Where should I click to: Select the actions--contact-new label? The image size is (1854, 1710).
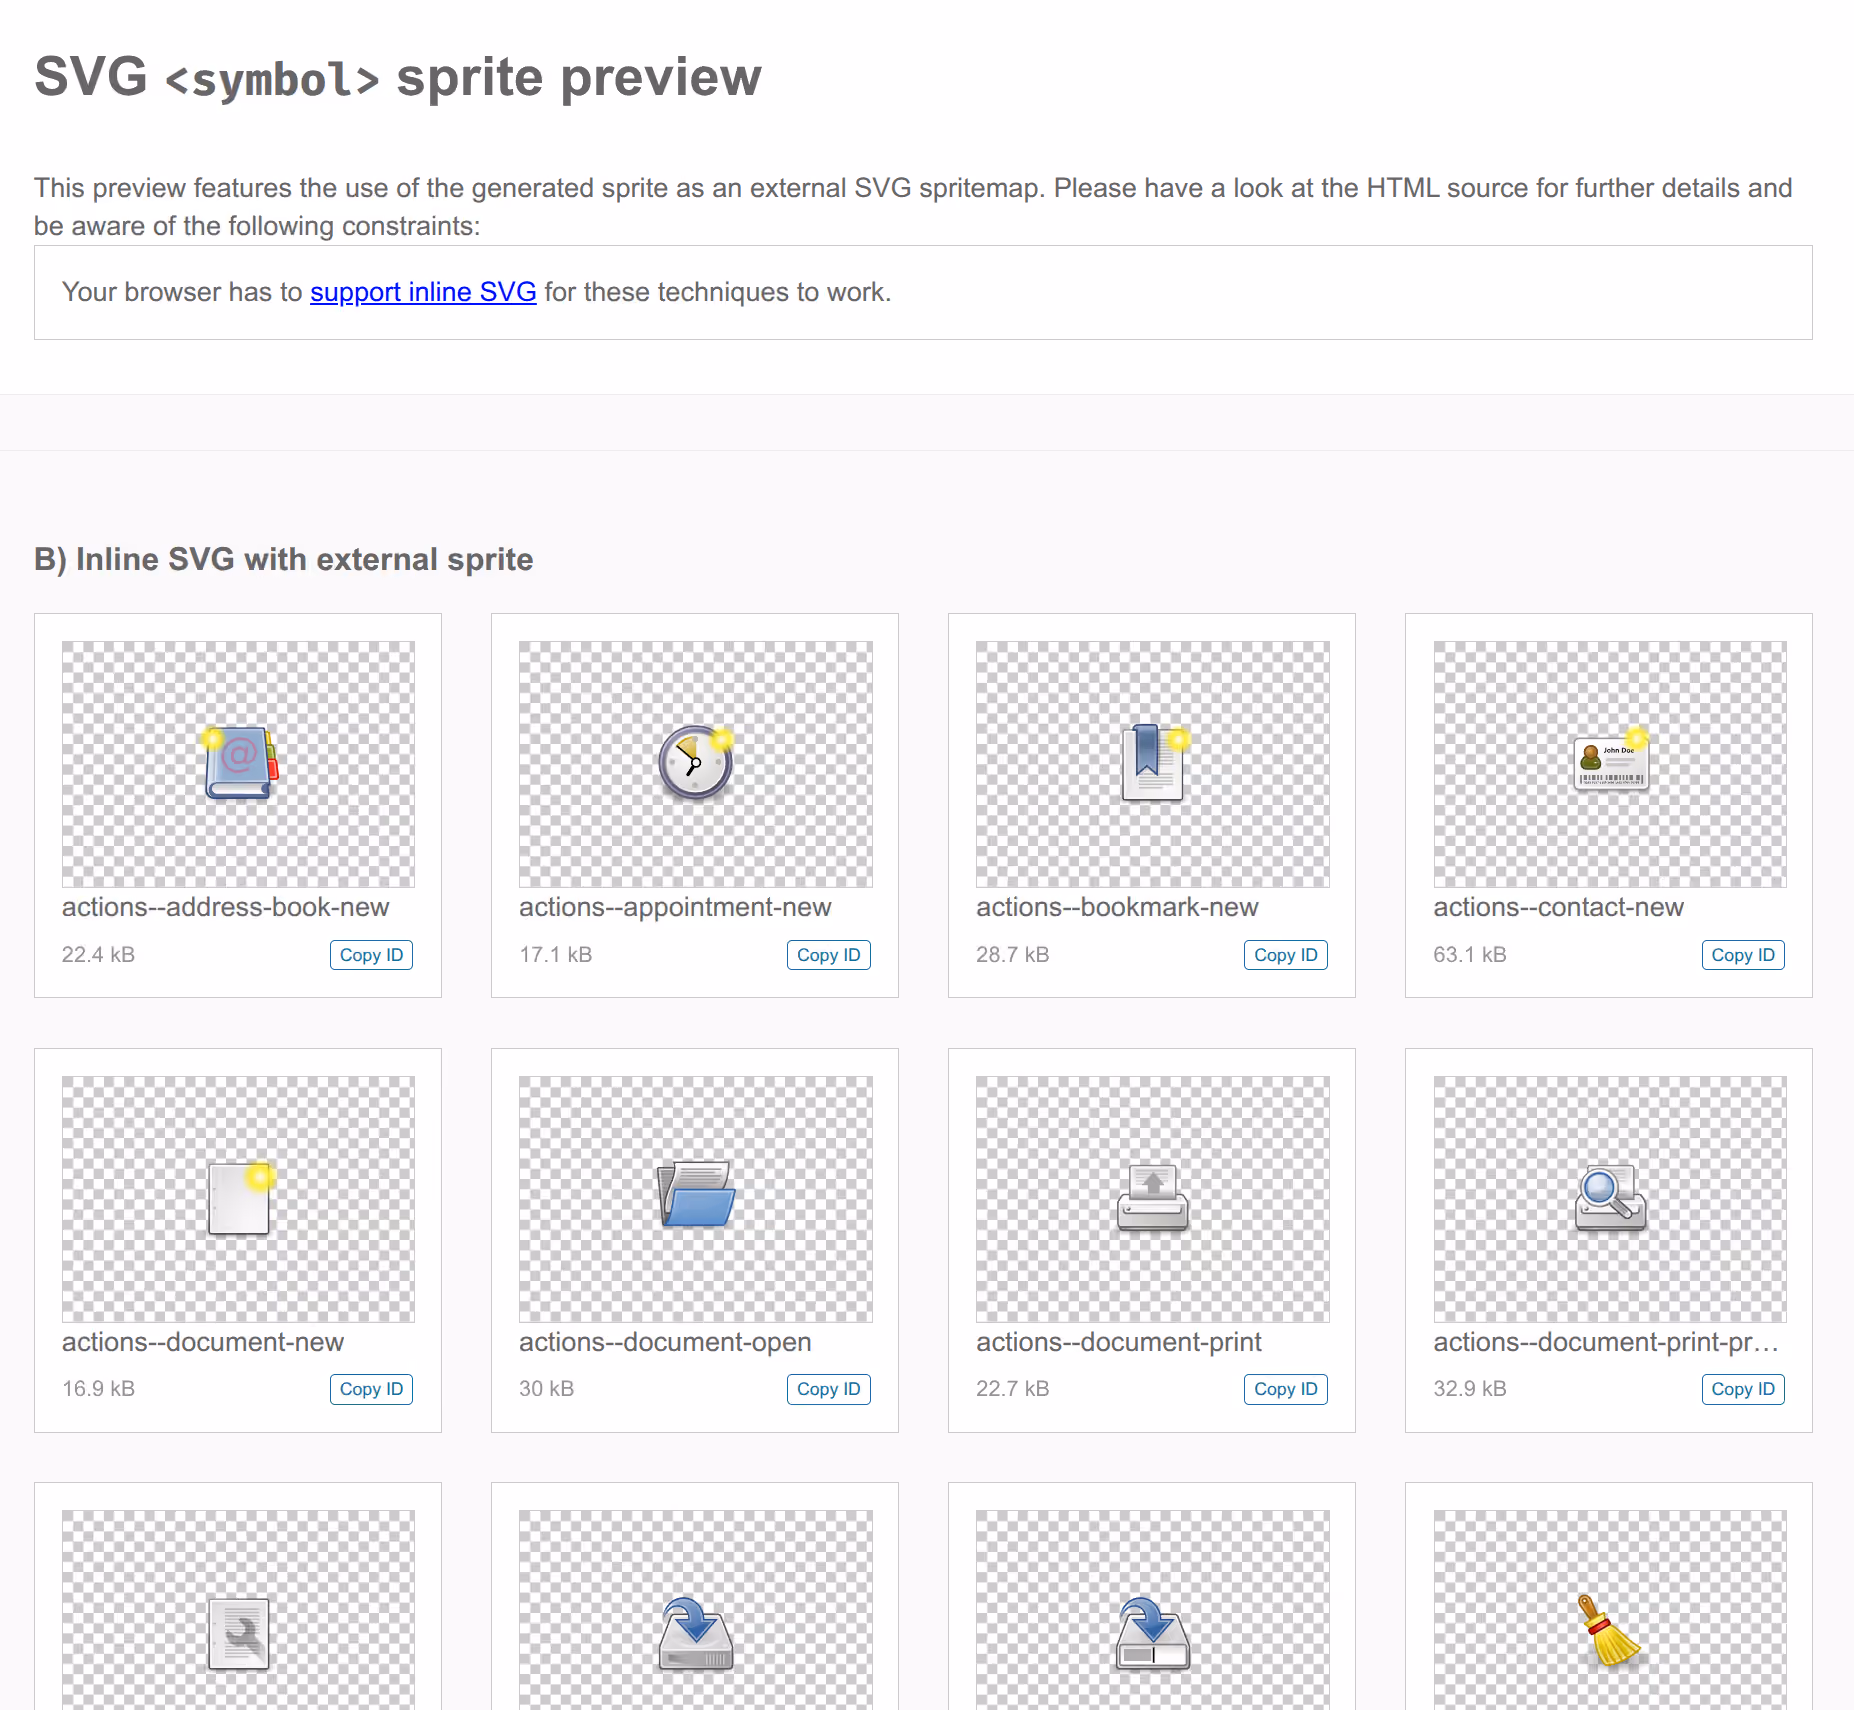[1558, 907]
